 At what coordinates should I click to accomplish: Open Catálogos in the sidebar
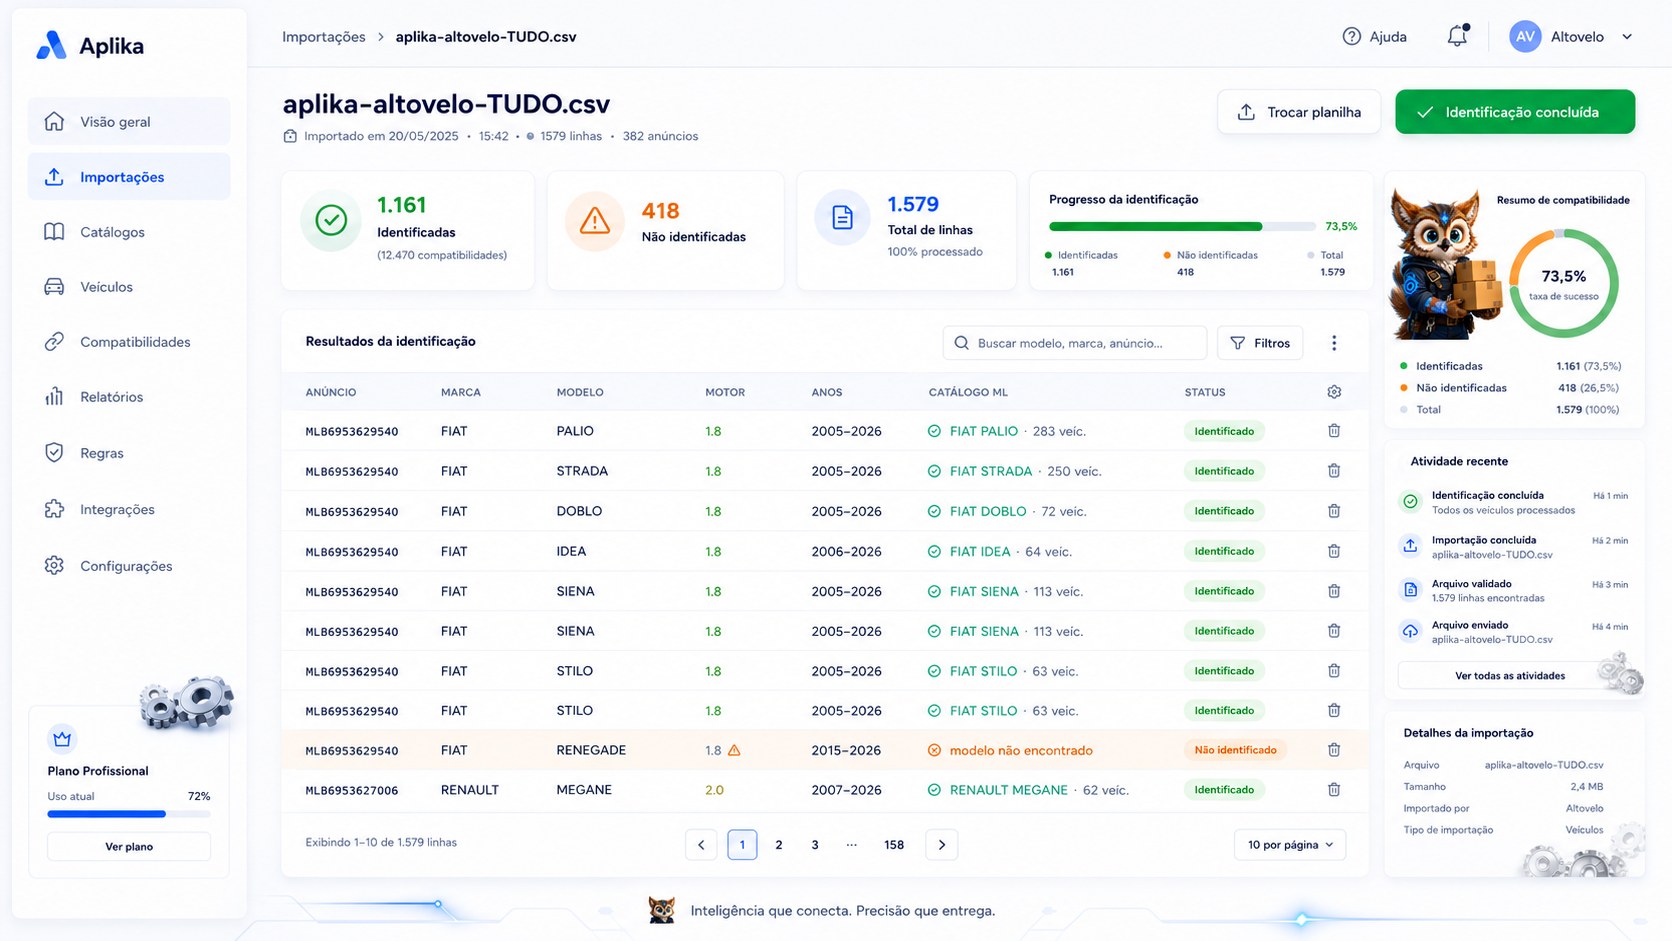(x=129, y=232)
